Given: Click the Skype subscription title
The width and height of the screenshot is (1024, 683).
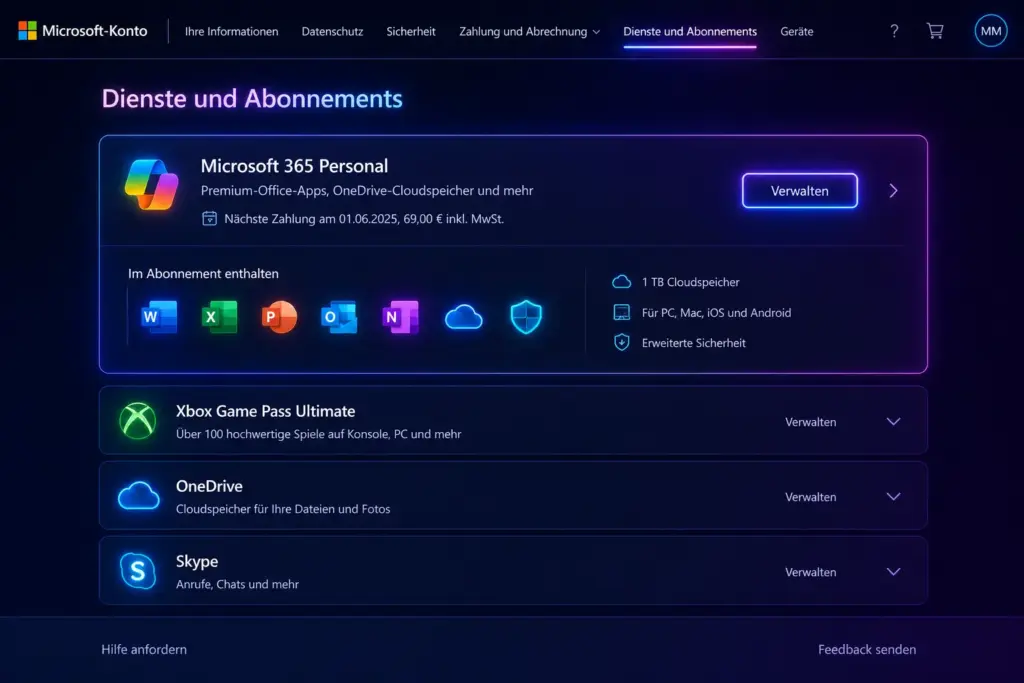Looking at the screenshot, I should coord(197,561).
